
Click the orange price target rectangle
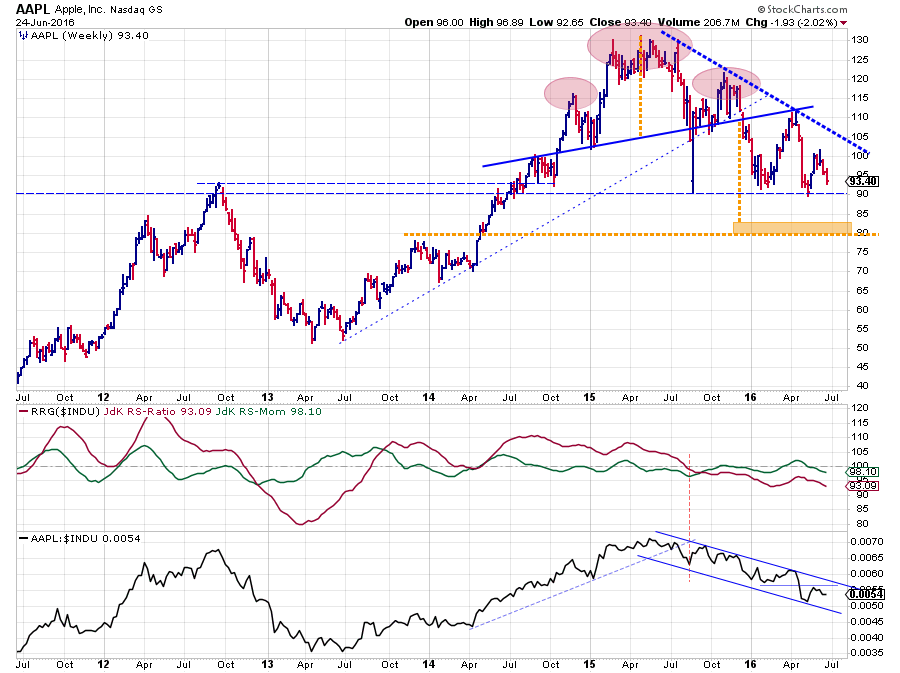(x=792, y=228)
